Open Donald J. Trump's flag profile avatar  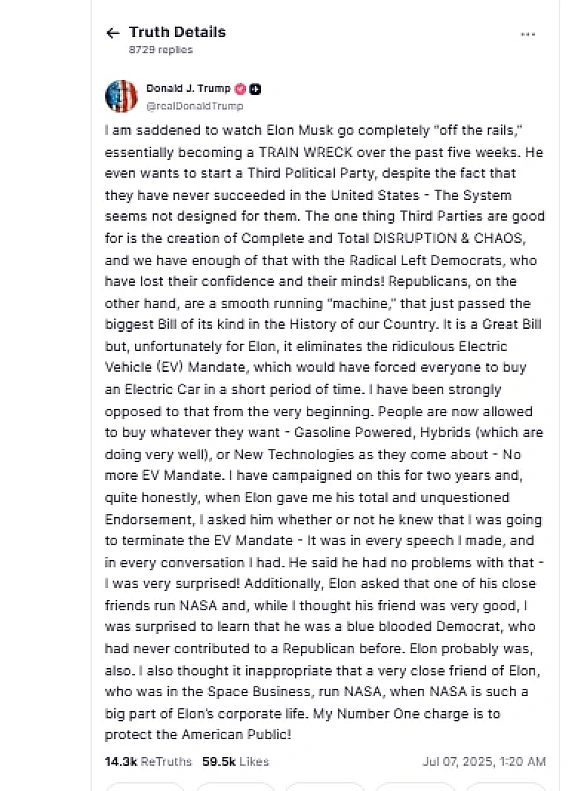(x=121, y=96)
